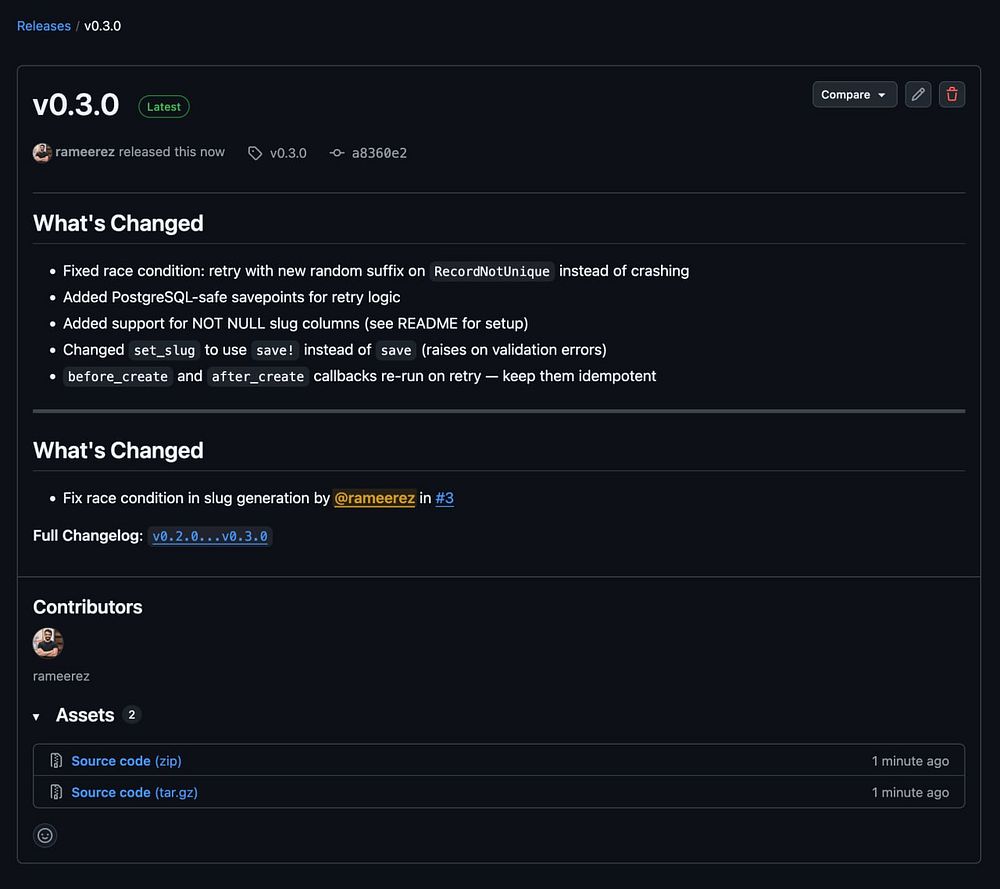
Task: Click the tar.gz file archive icon
Action: point(57,792)
